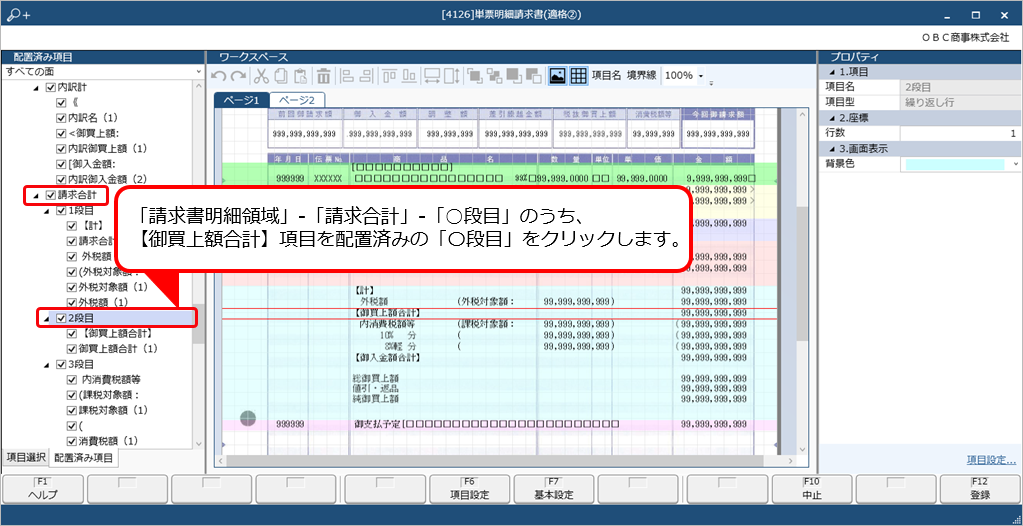Open the 背景色 color dropdown arrow
Screen dimensions: 1023x526
pyautogui.click(x=1016, y=164)
